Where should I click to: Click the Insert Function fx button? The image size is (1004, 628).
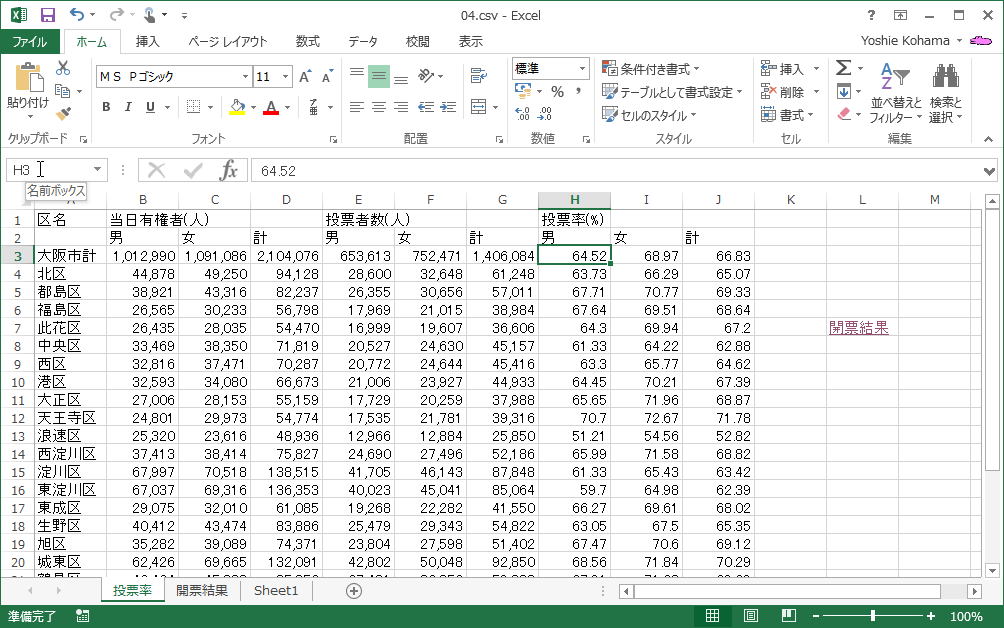pyautogui.click(x=228, y=170)
